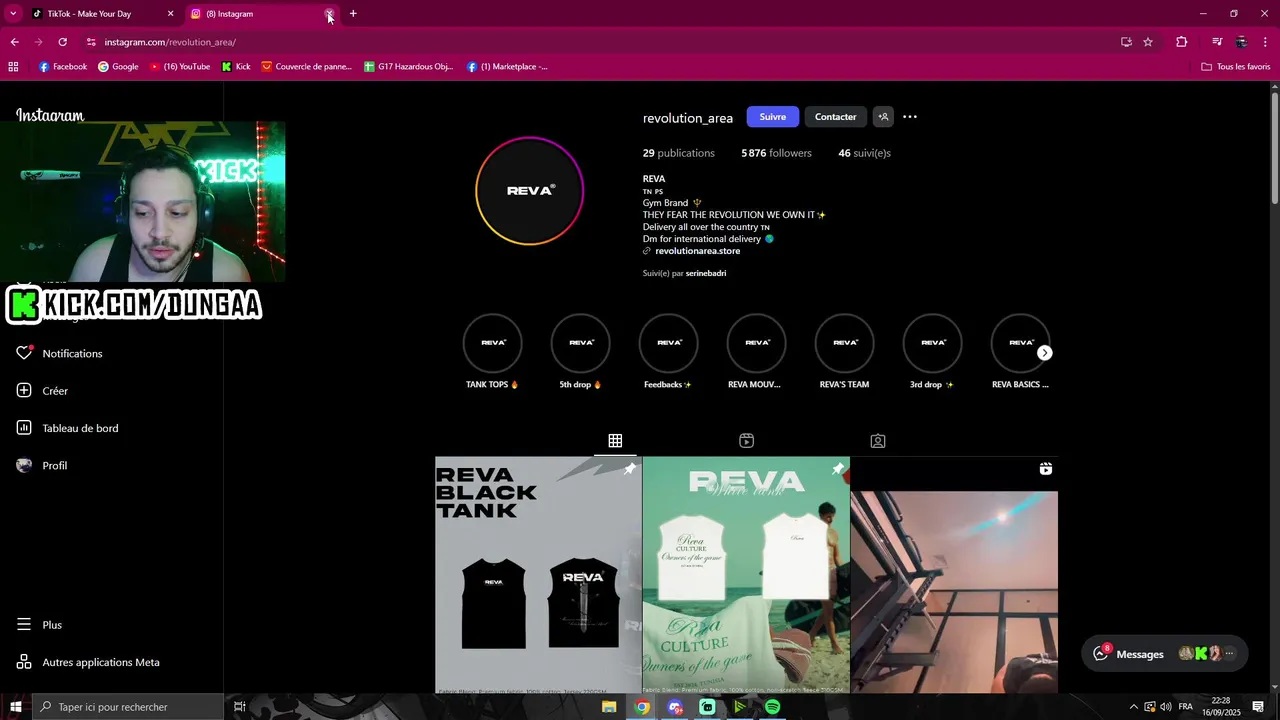The height and width of the screenshot is (720, 1280).
Task: Focus the address bar with instagram.com URL
Action: pos(600,42)
